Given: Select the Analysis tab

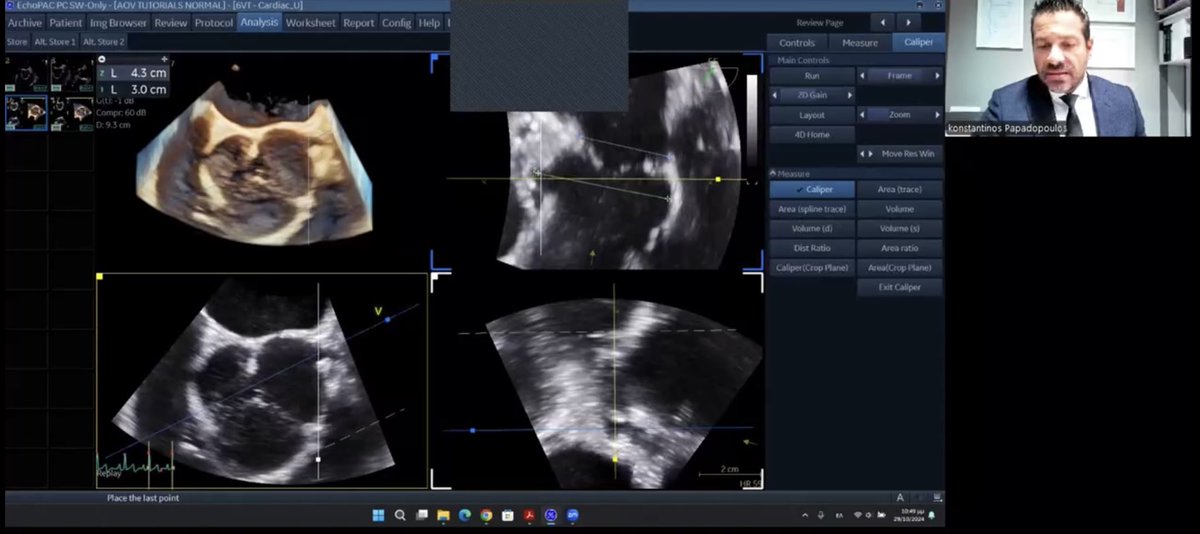Looking at the screenshot, I should [x=259, y=22].
